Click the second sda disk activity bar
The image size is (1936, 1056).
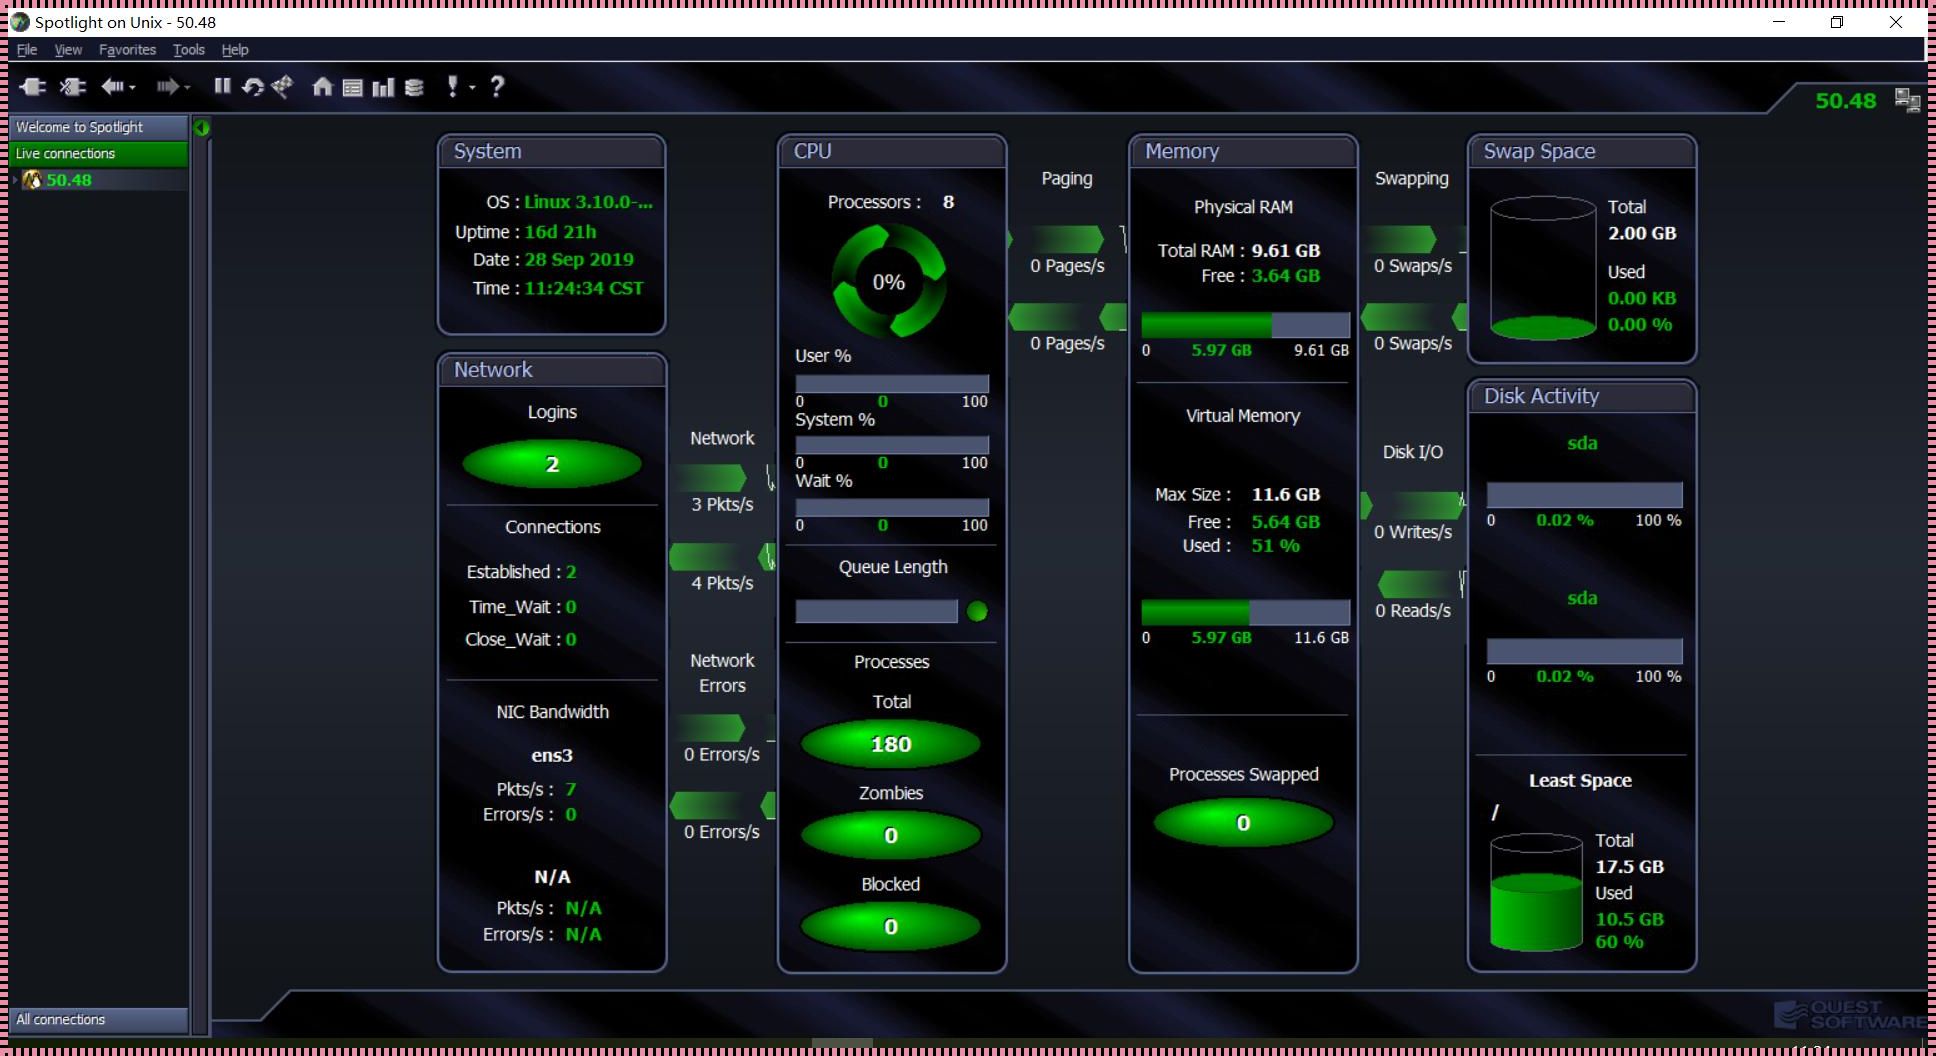coord(1584,651)
